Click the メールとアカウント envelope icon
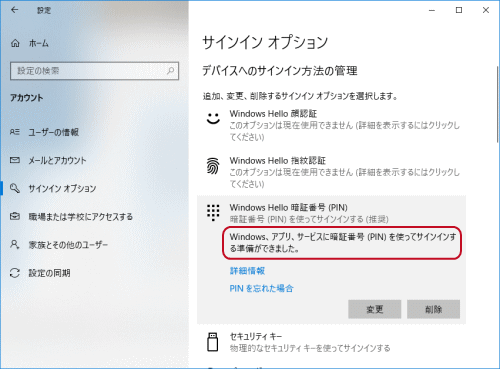Screen dimensions: 500x369 pos(15,160)
